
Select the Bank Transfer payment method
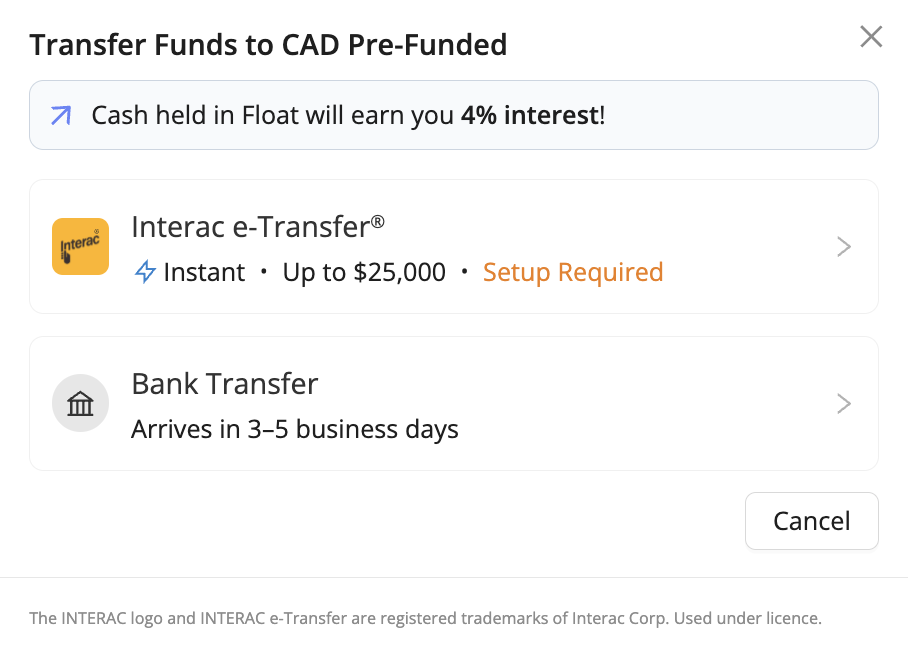click(x=454, y=403)
